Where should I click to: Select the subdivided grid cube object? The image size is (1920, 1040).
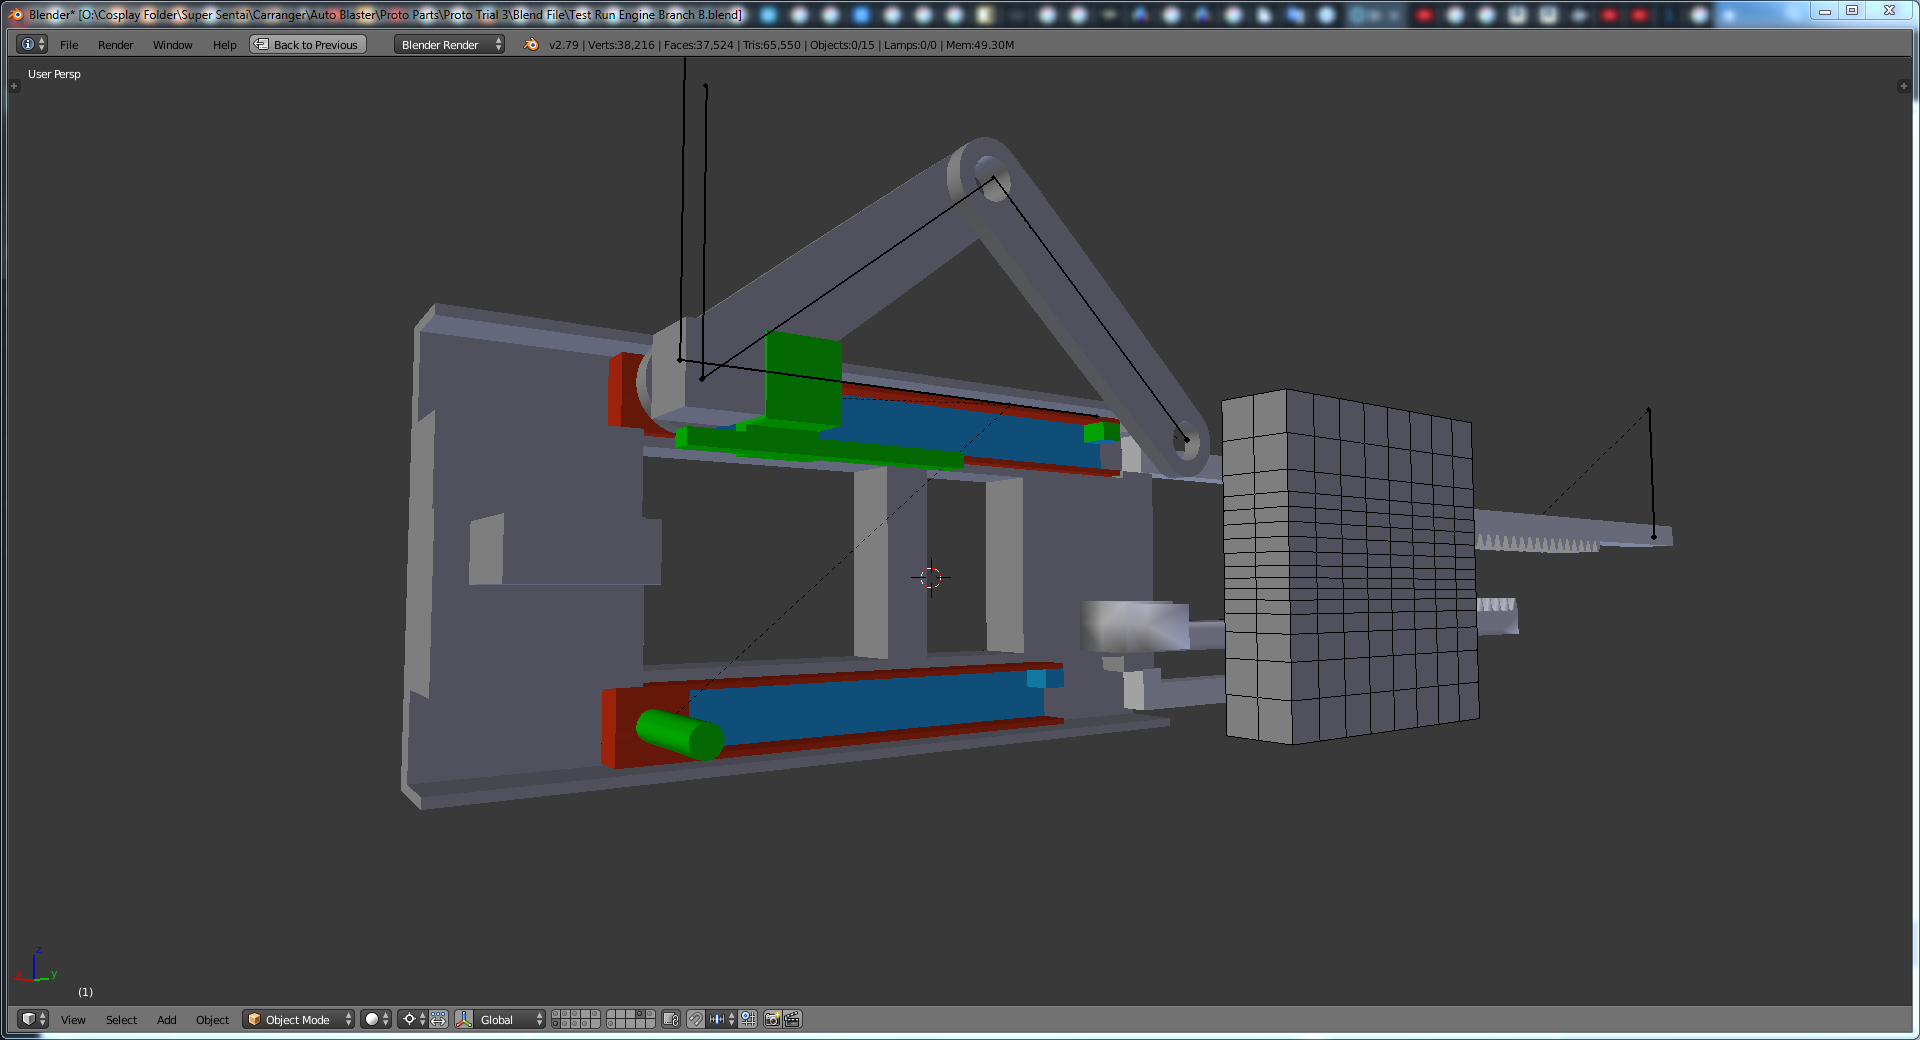tap(1350, 566)
